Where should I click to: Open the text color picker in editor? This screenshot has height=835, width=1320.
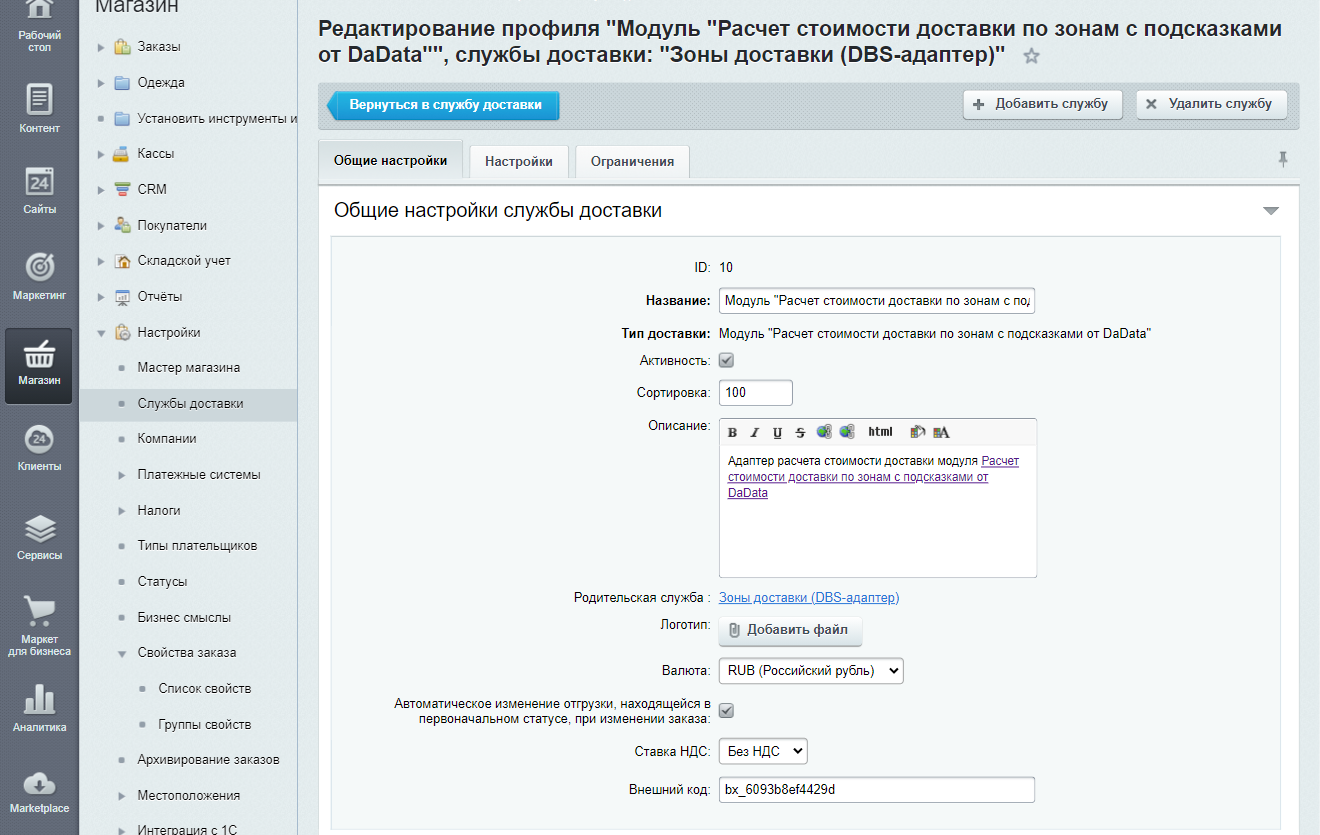[941, 432]
